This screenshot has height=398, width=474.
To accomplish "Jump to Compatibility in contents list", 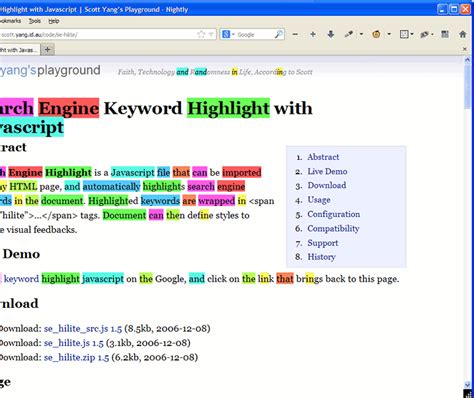I will click(x=333, y=228).
